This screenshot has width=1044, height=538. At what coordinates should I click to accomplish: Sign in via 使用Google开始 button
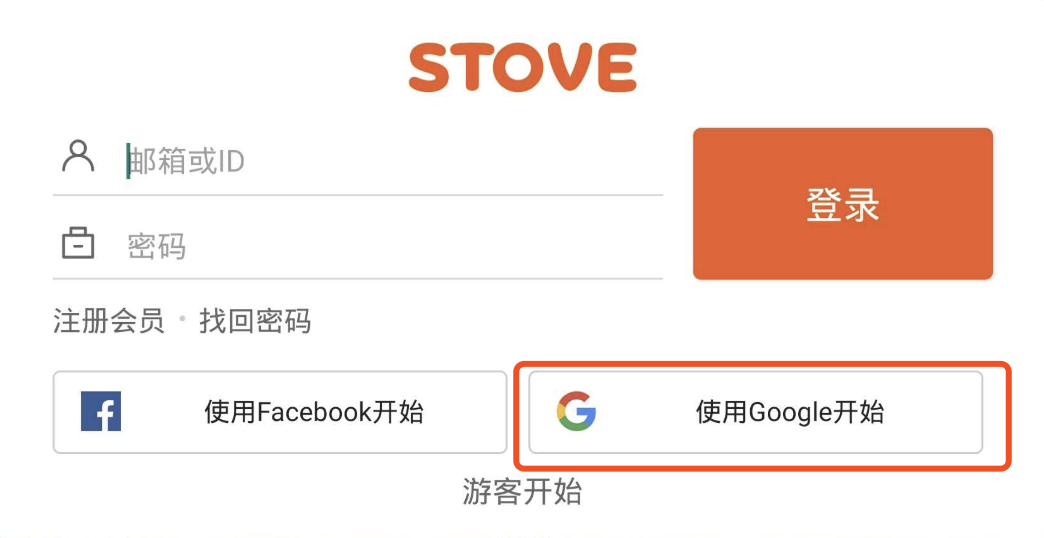756,412
